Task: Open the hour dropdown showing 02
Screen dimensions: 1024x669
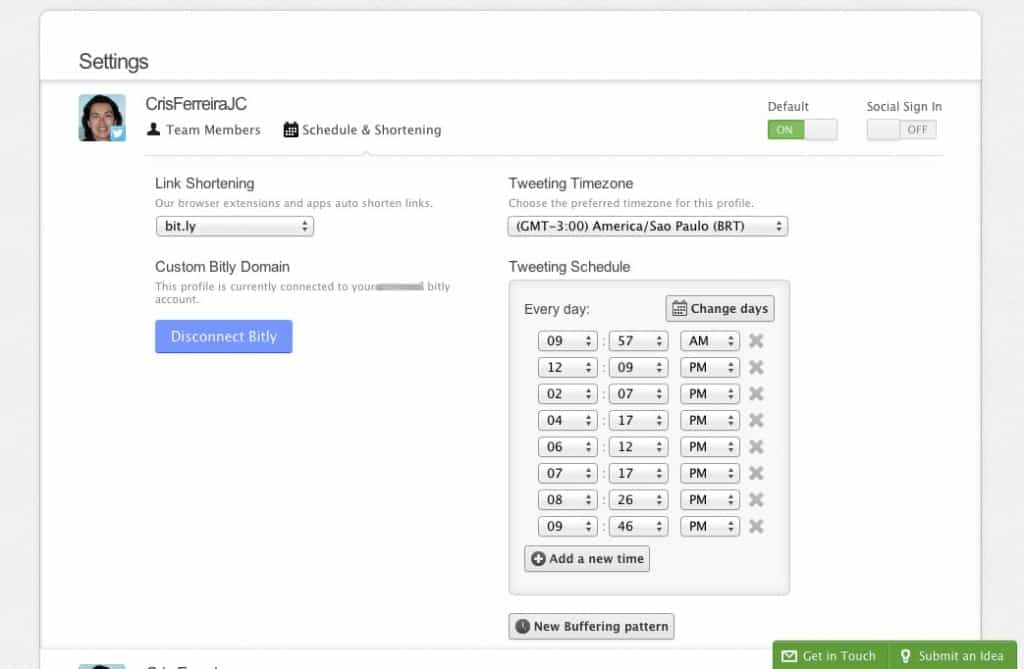Action: tap(568, 394)
